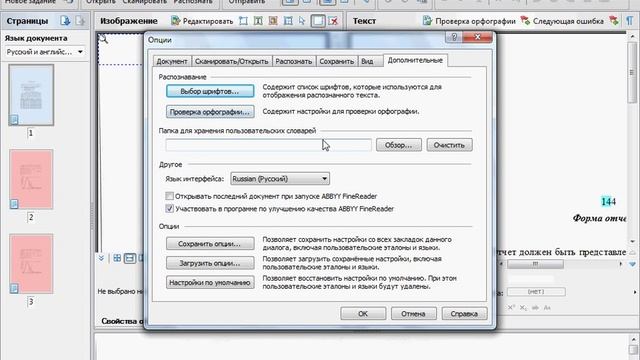Switch to the Распознать tab
The height and width of the screenshot is (360, 640).
pos(293,61)
